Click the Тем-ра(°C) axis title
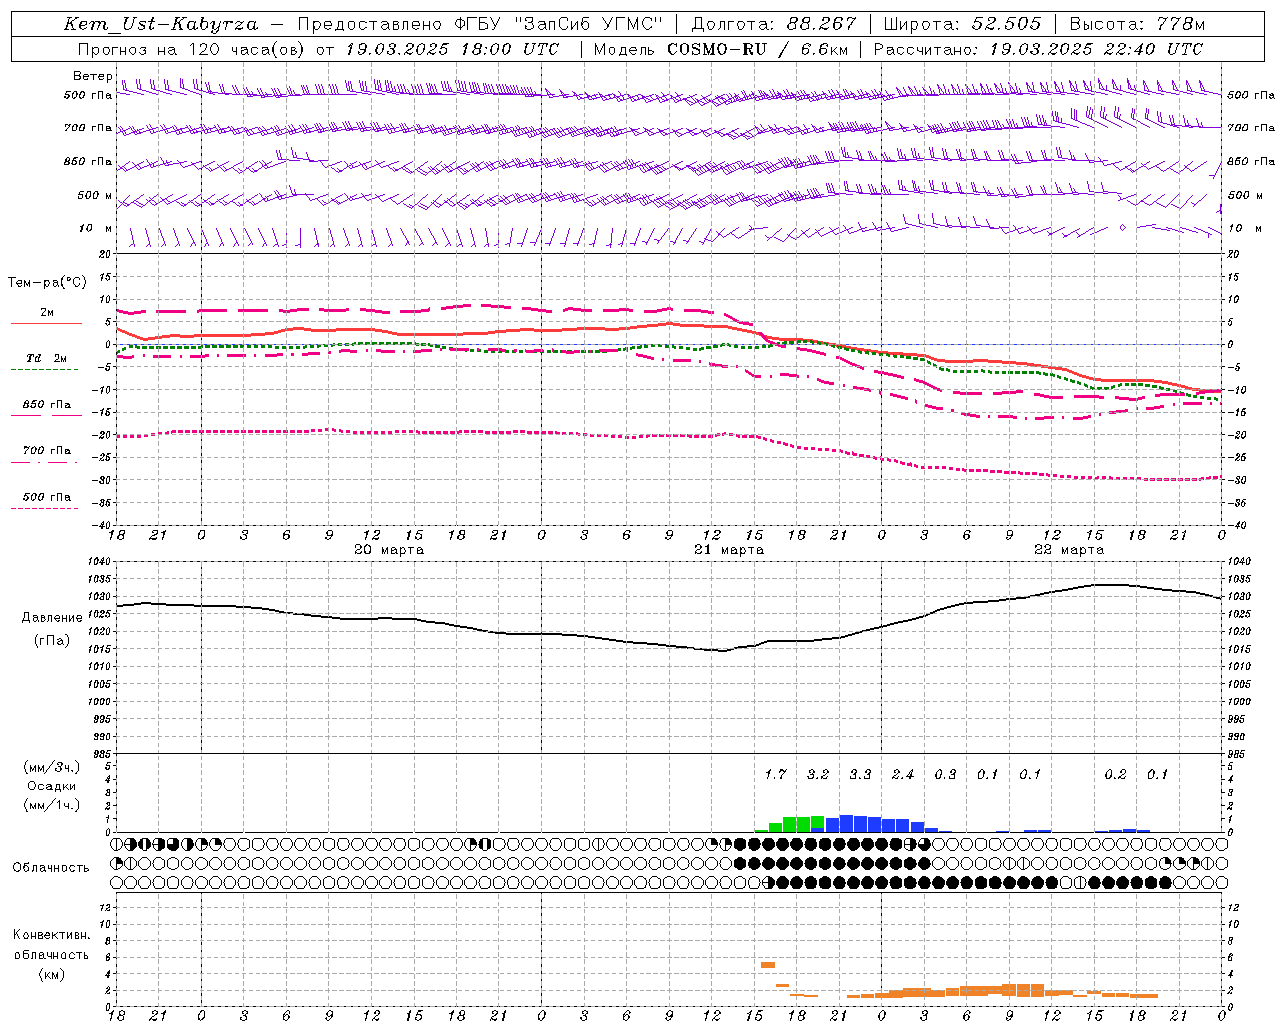Image resolution: width=1280 pixels, height=1024 pixels. coord(47,283)
